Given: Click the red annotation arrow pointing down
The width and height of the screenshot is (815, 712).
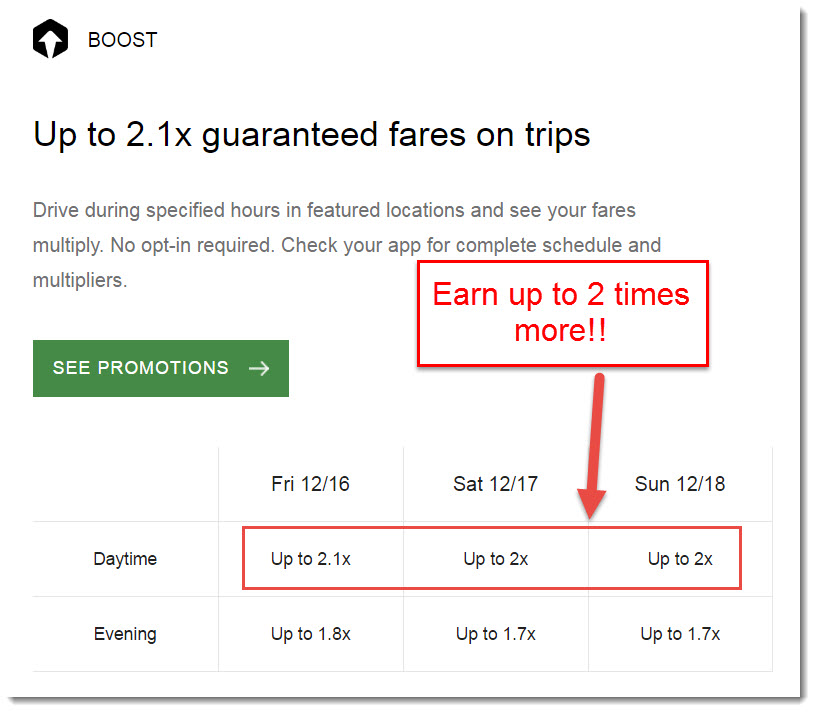Looking at the screenshot, I should click(x=594, y=446).
